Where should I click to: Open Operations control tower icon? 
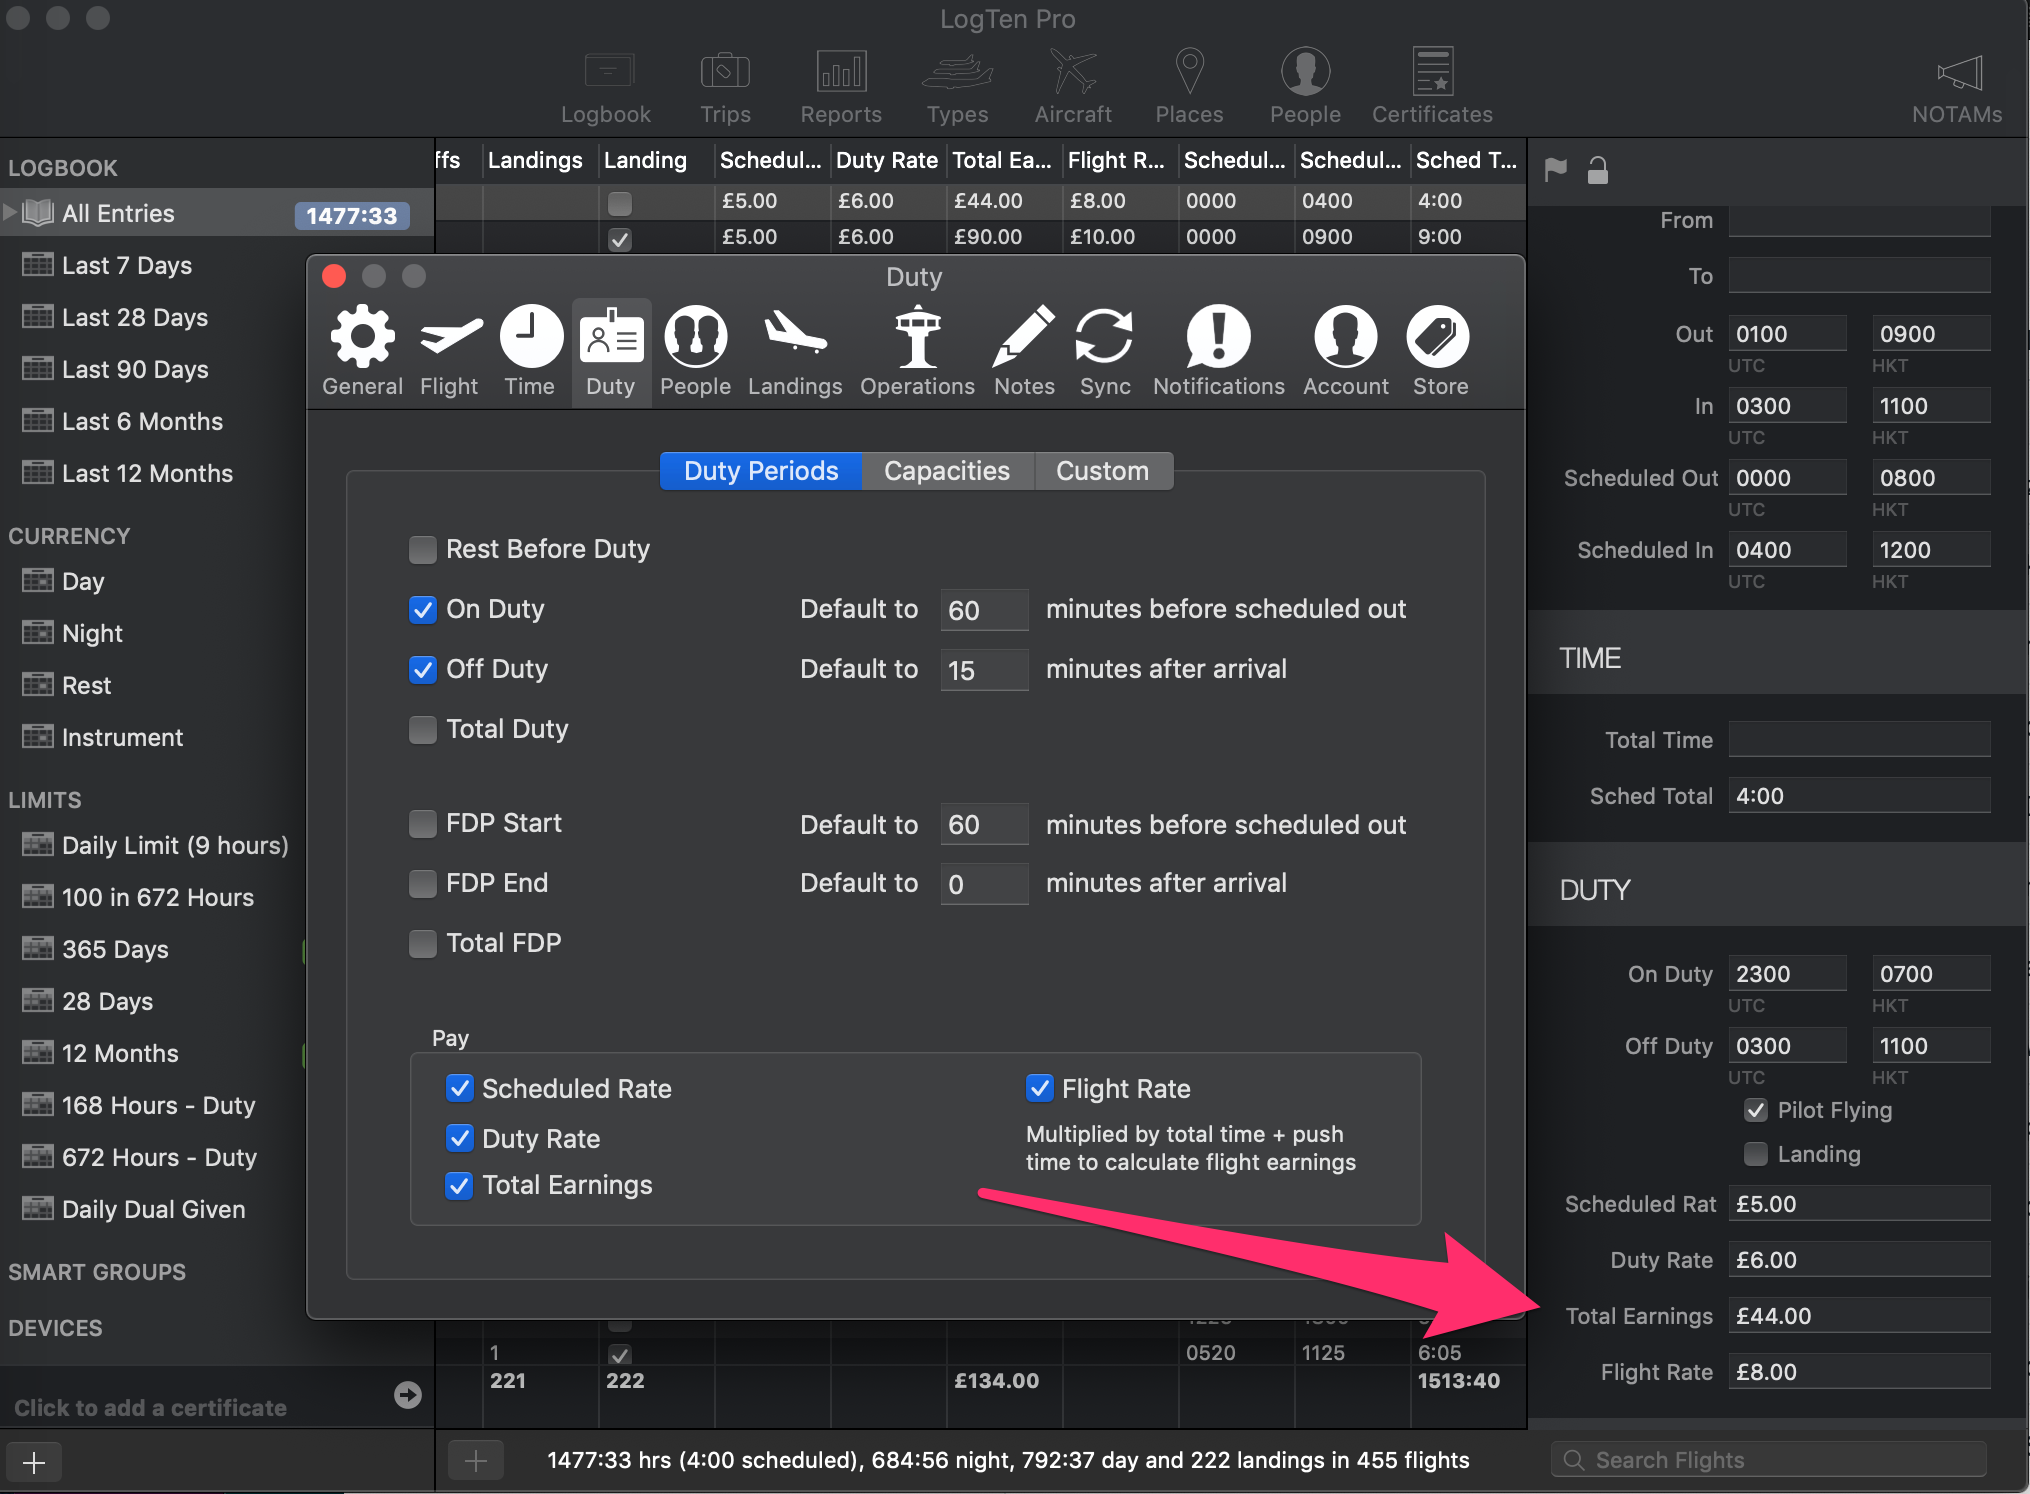tap(918, 337)
